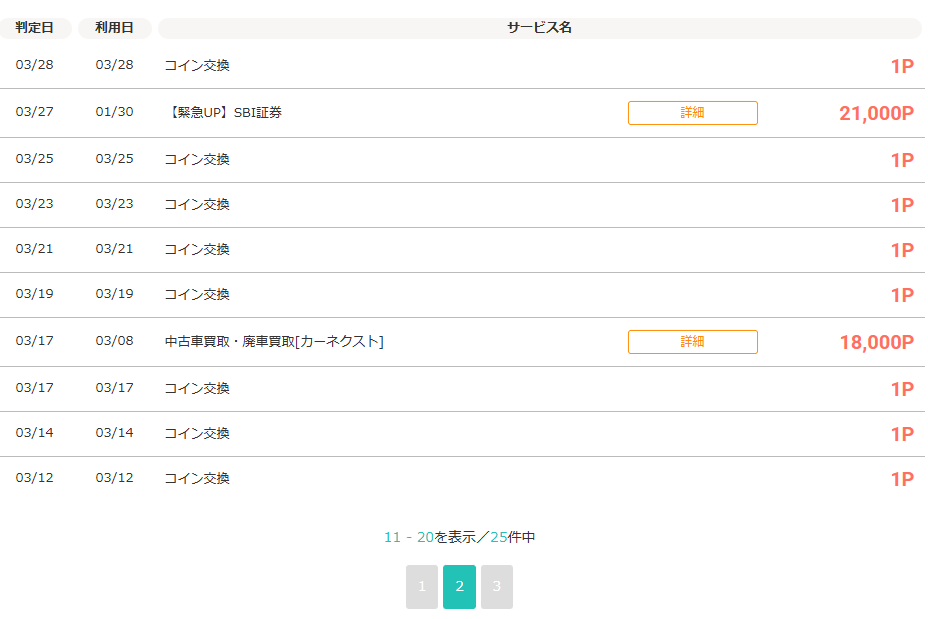The width and height of the screenshot is (928, 619).
Task: Jump to page 3 of results
Action: pos(496,587)
